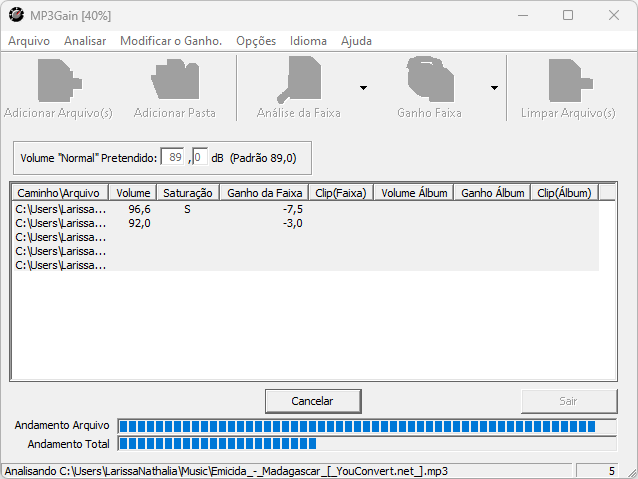Click the Limpar Arquivo(s) toolbar icon

click(570, 80)
